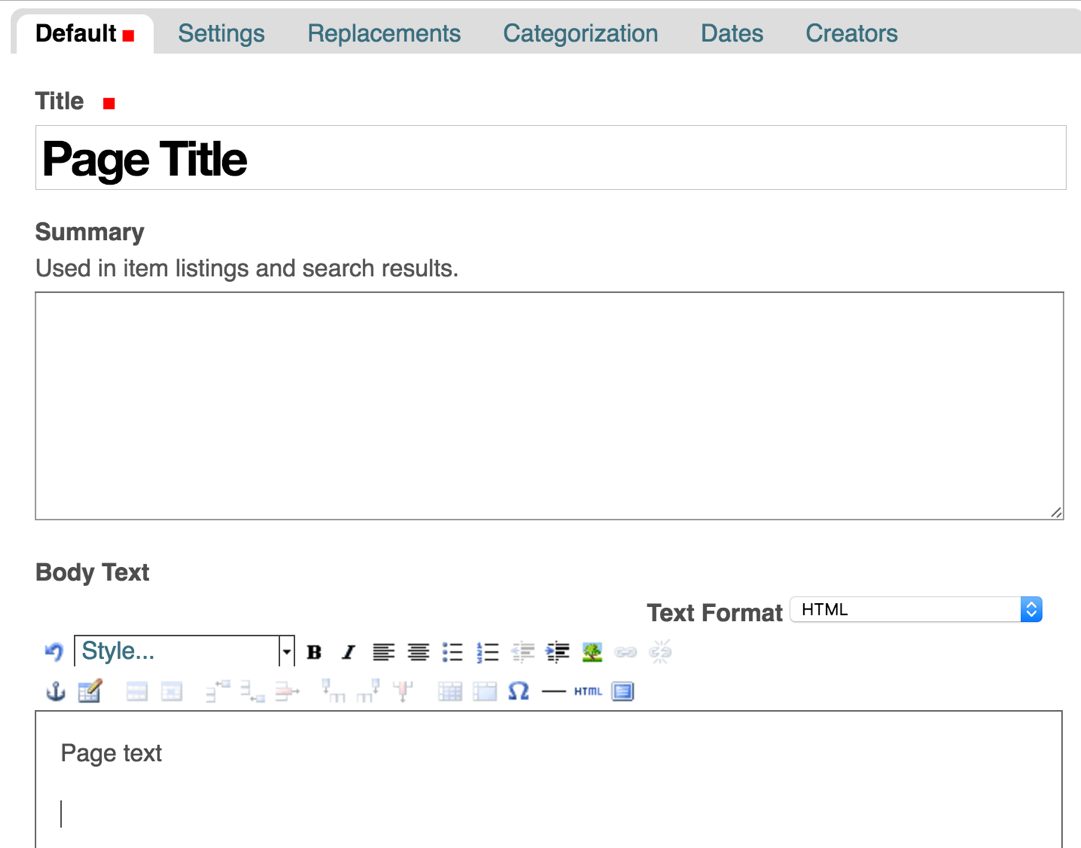The image size is (1081, 848).
Task: Open table row properties
Action: 137,691
